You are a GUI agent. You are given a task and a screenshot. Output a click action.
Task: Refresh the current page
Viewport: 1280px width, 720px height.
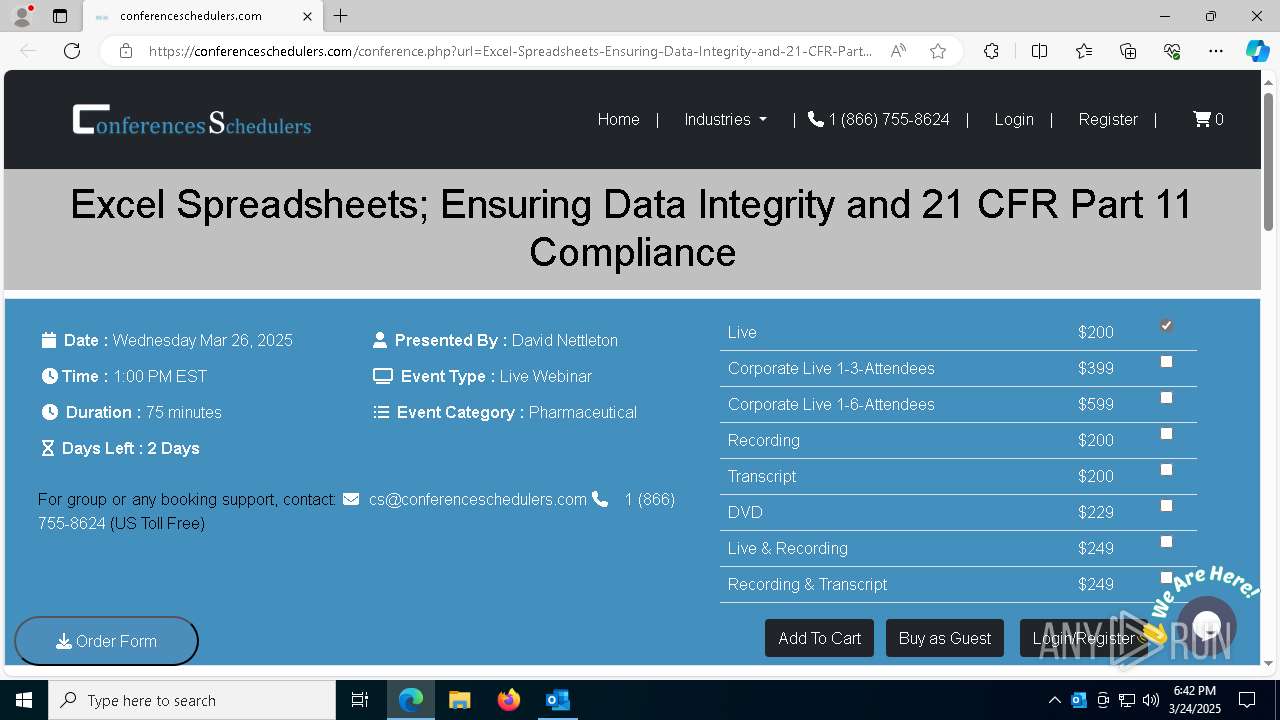click(72, 51)
